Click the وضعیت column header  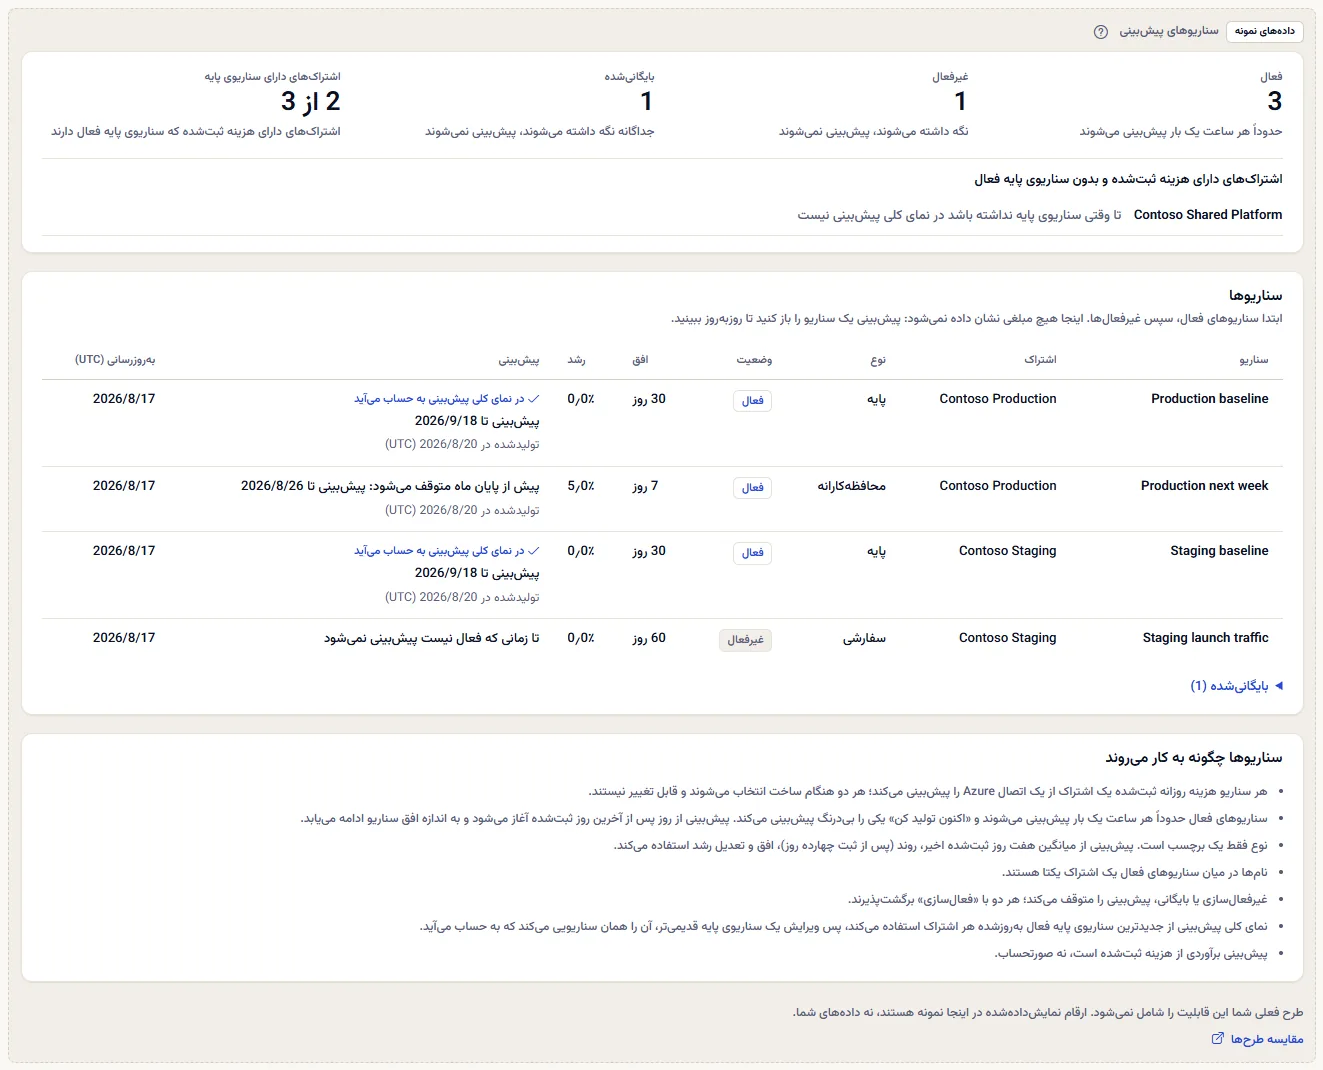[754, 360]
